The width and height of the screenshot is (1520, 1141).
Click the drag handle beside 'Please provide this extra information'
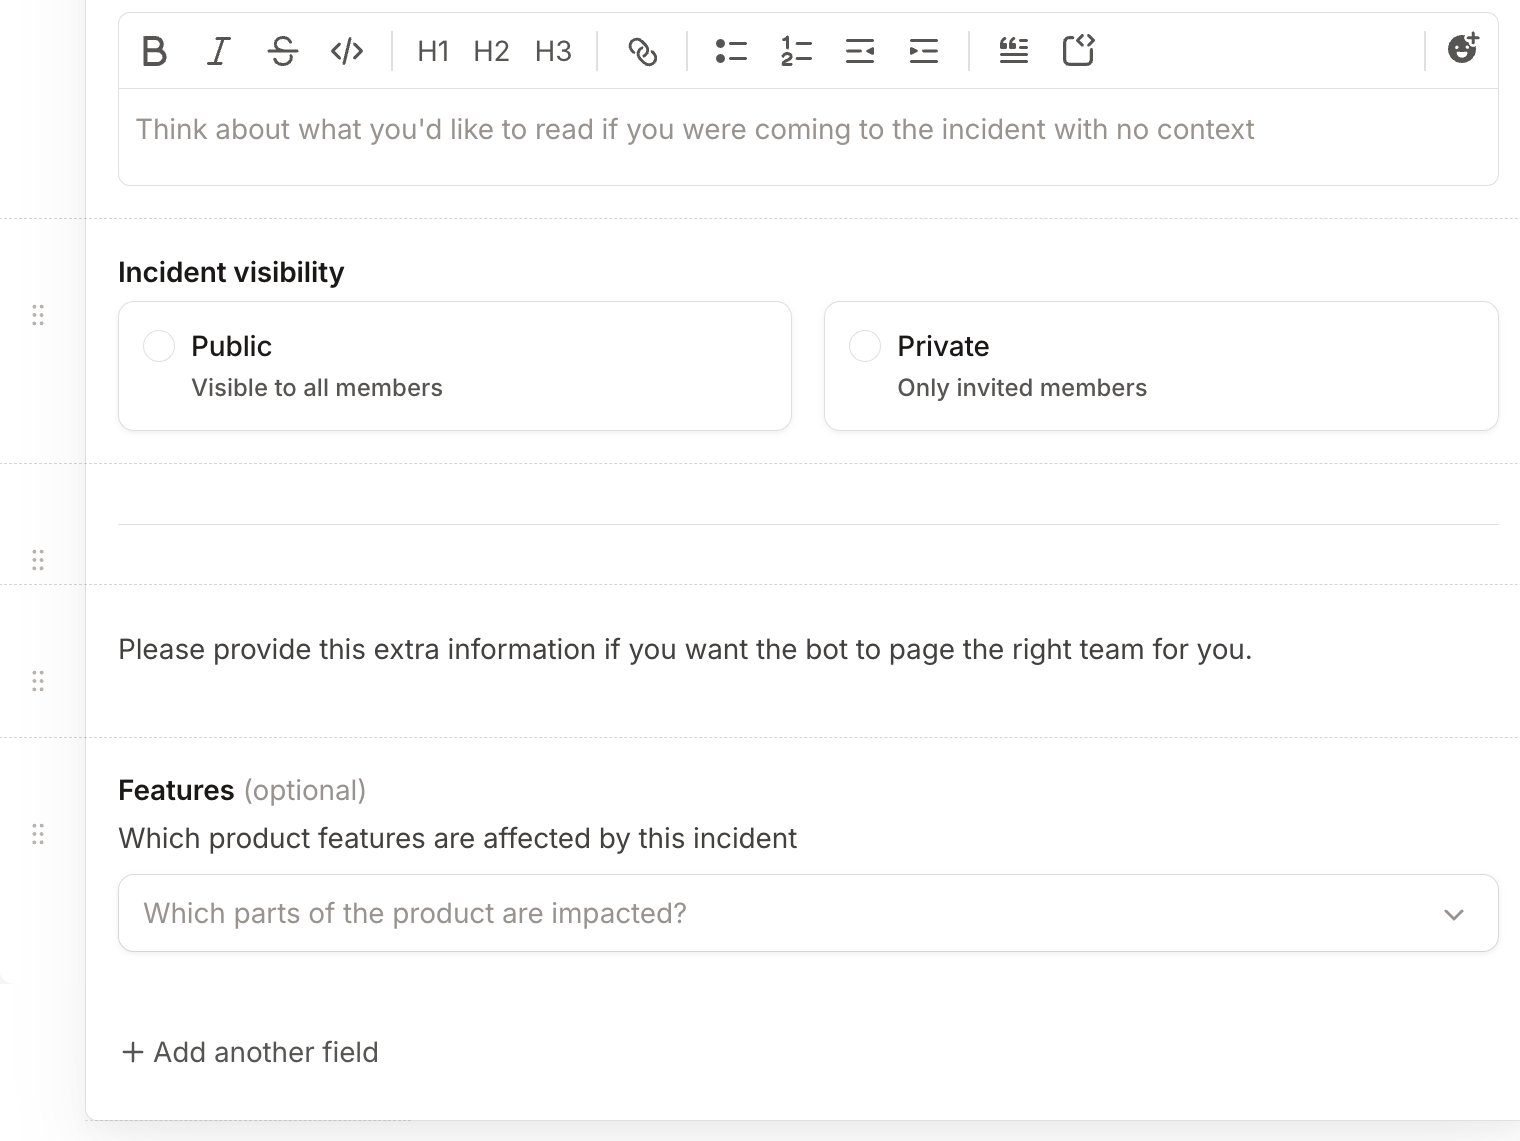[38, 682]
